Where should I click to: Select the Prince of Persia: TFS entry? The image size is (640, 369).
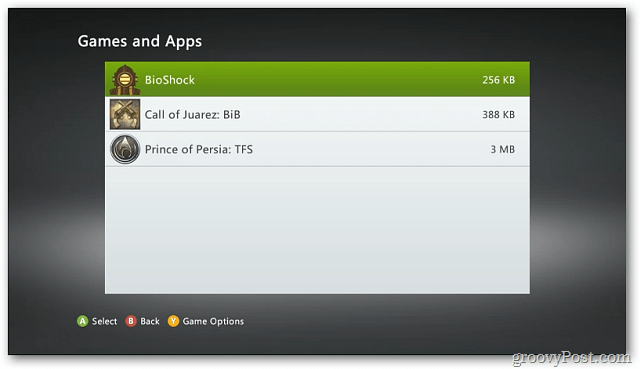pyautogui.click(x=317, y=149)
